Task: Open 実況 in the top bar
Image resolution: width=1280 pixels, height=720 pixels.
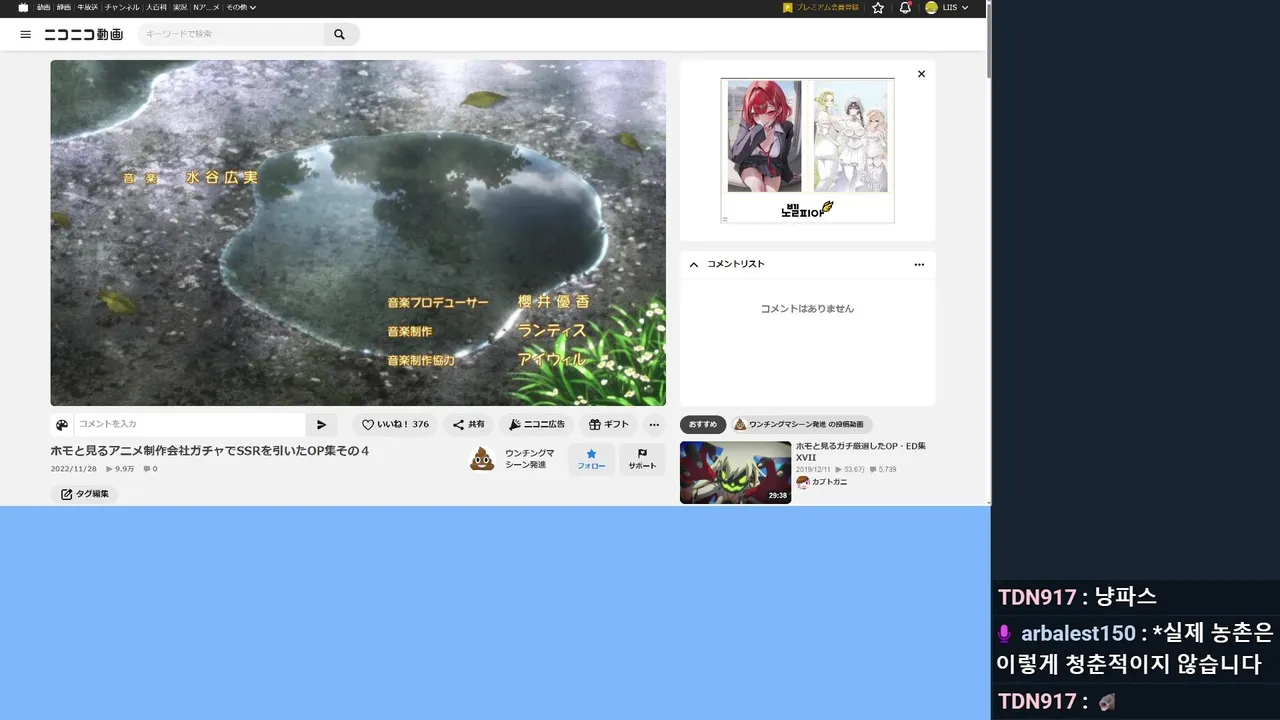Action: tap(180, 7)
